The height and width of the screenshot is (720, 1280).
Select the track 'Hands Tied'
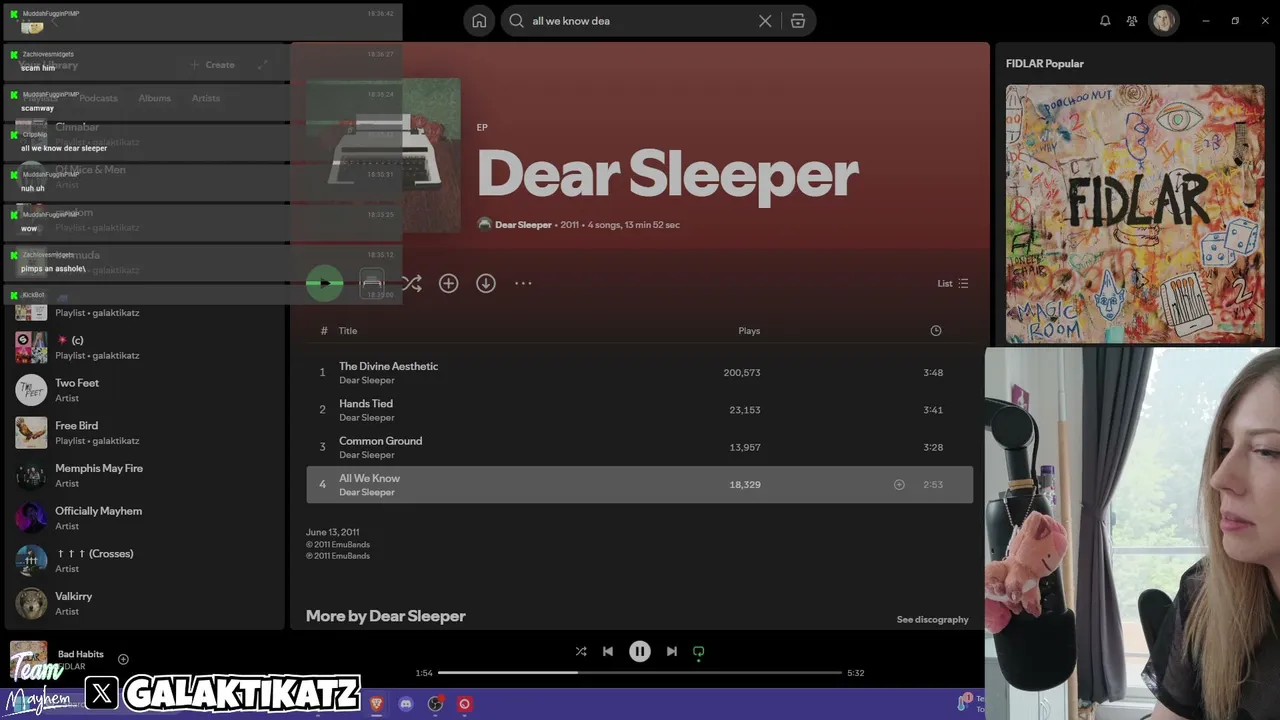pyautogui.click(x=640, y=410)
